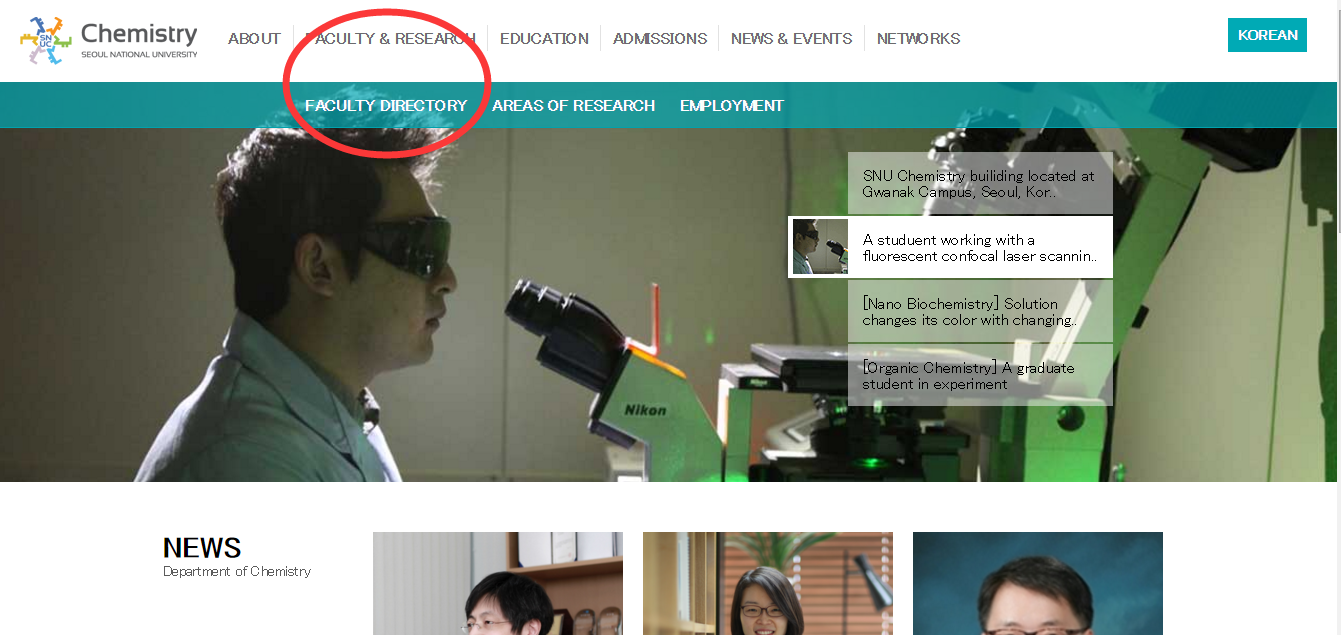Go to EMPLOYMENT submenu link
The width and height of the screenshot is (1341, 635).
coord(732,106)
